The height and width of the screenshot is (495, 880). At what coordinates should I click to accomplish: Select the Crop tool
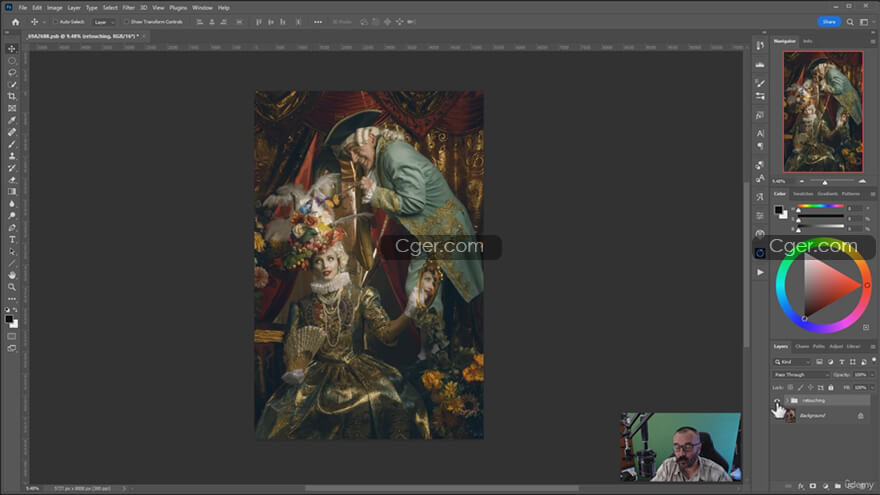pos(12,97)
